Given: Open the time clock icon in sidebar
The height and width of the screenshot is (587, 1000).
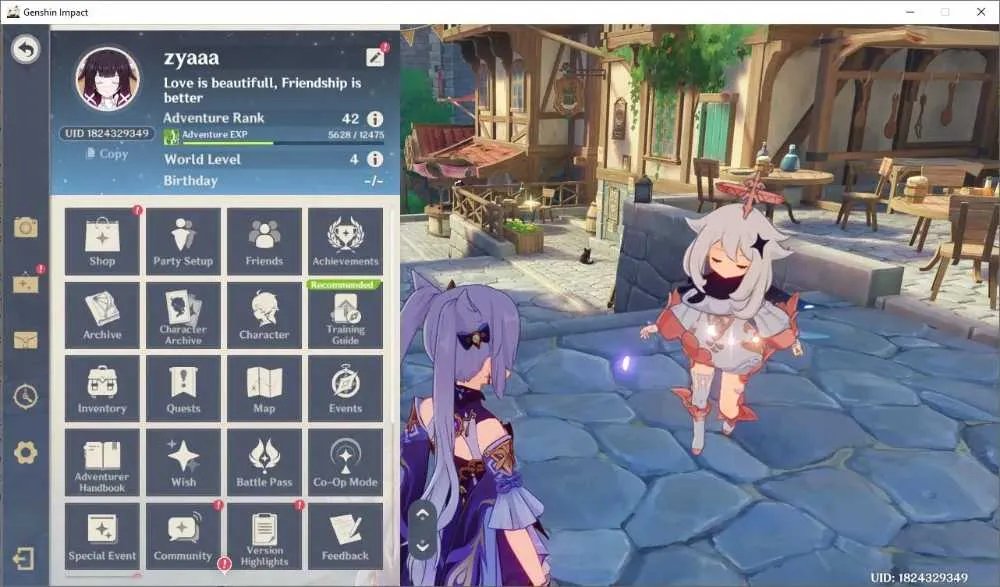Looking at the screenshot, I should (26, 397).
